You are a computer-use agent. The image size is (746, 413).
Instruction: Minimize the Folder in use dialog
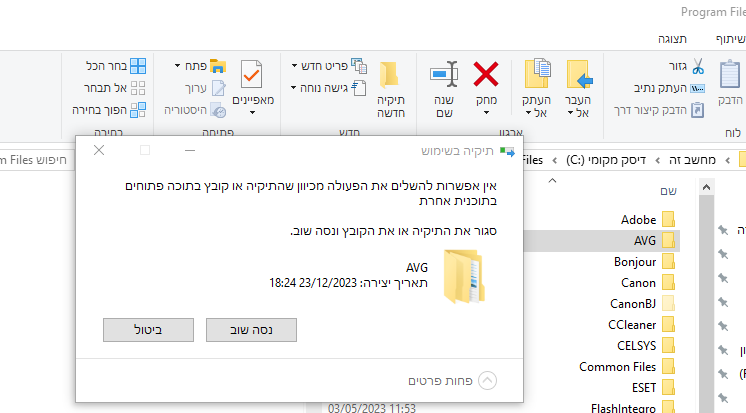pyautogui.click(x=190, y=150)
